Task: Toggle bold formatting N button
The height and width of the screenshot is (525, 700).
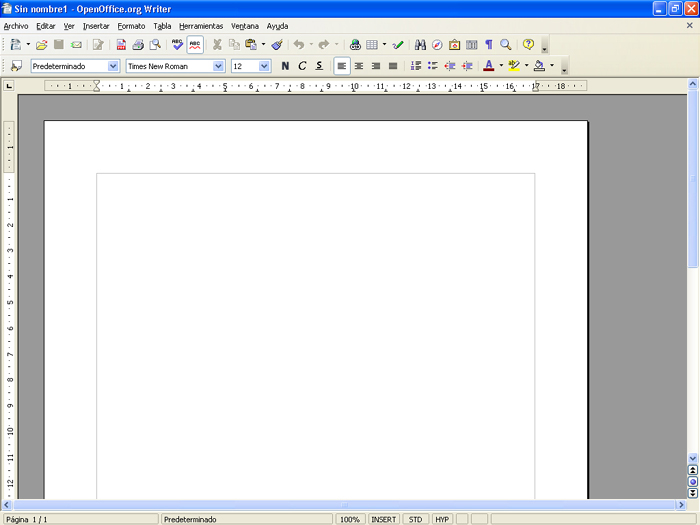Action: tap(285, 66)
